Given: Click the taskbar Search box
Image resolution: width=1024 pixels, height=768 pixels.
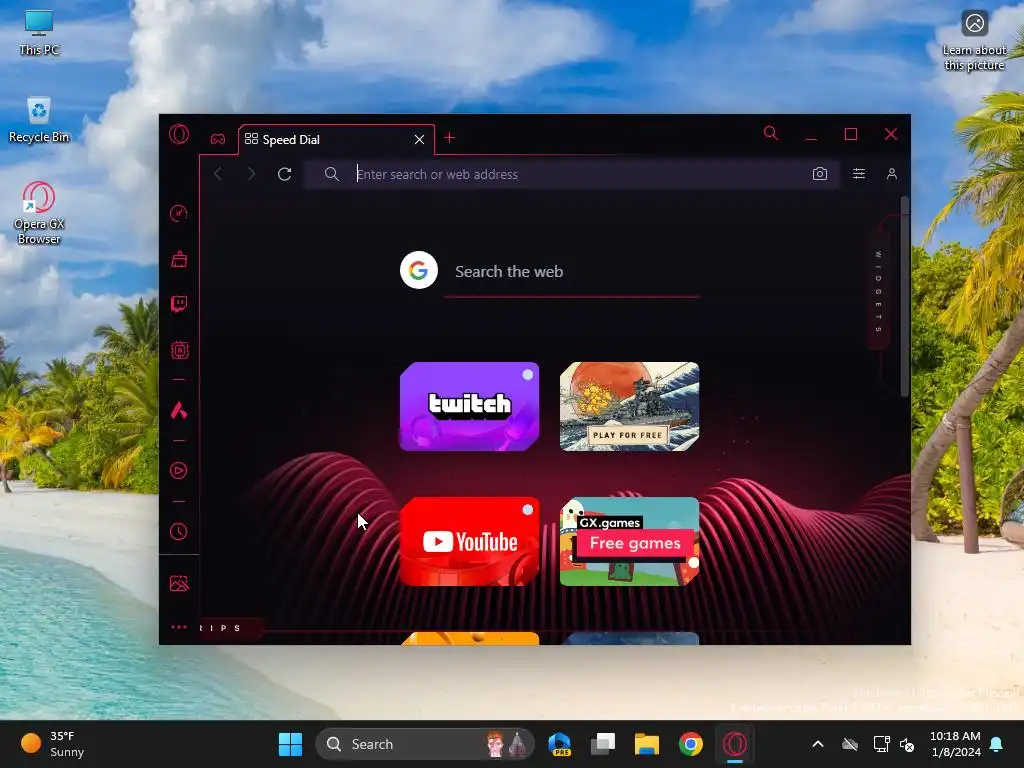Looking at the screenshot, I should 425,744.
